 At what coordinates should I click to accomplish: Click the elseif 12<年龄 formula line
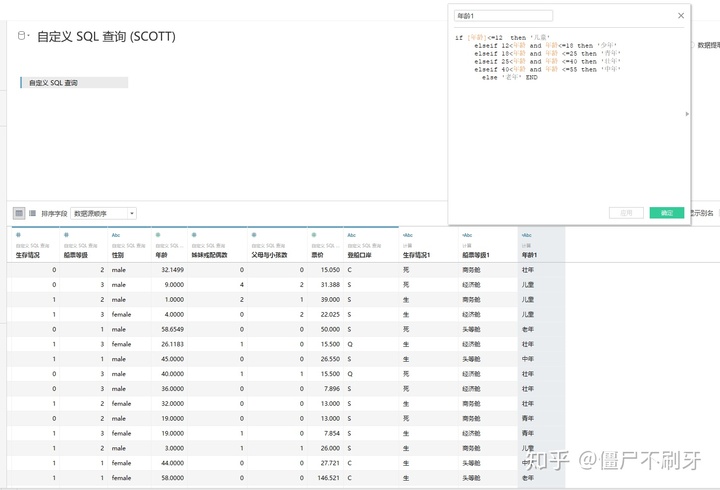point(546,45)
